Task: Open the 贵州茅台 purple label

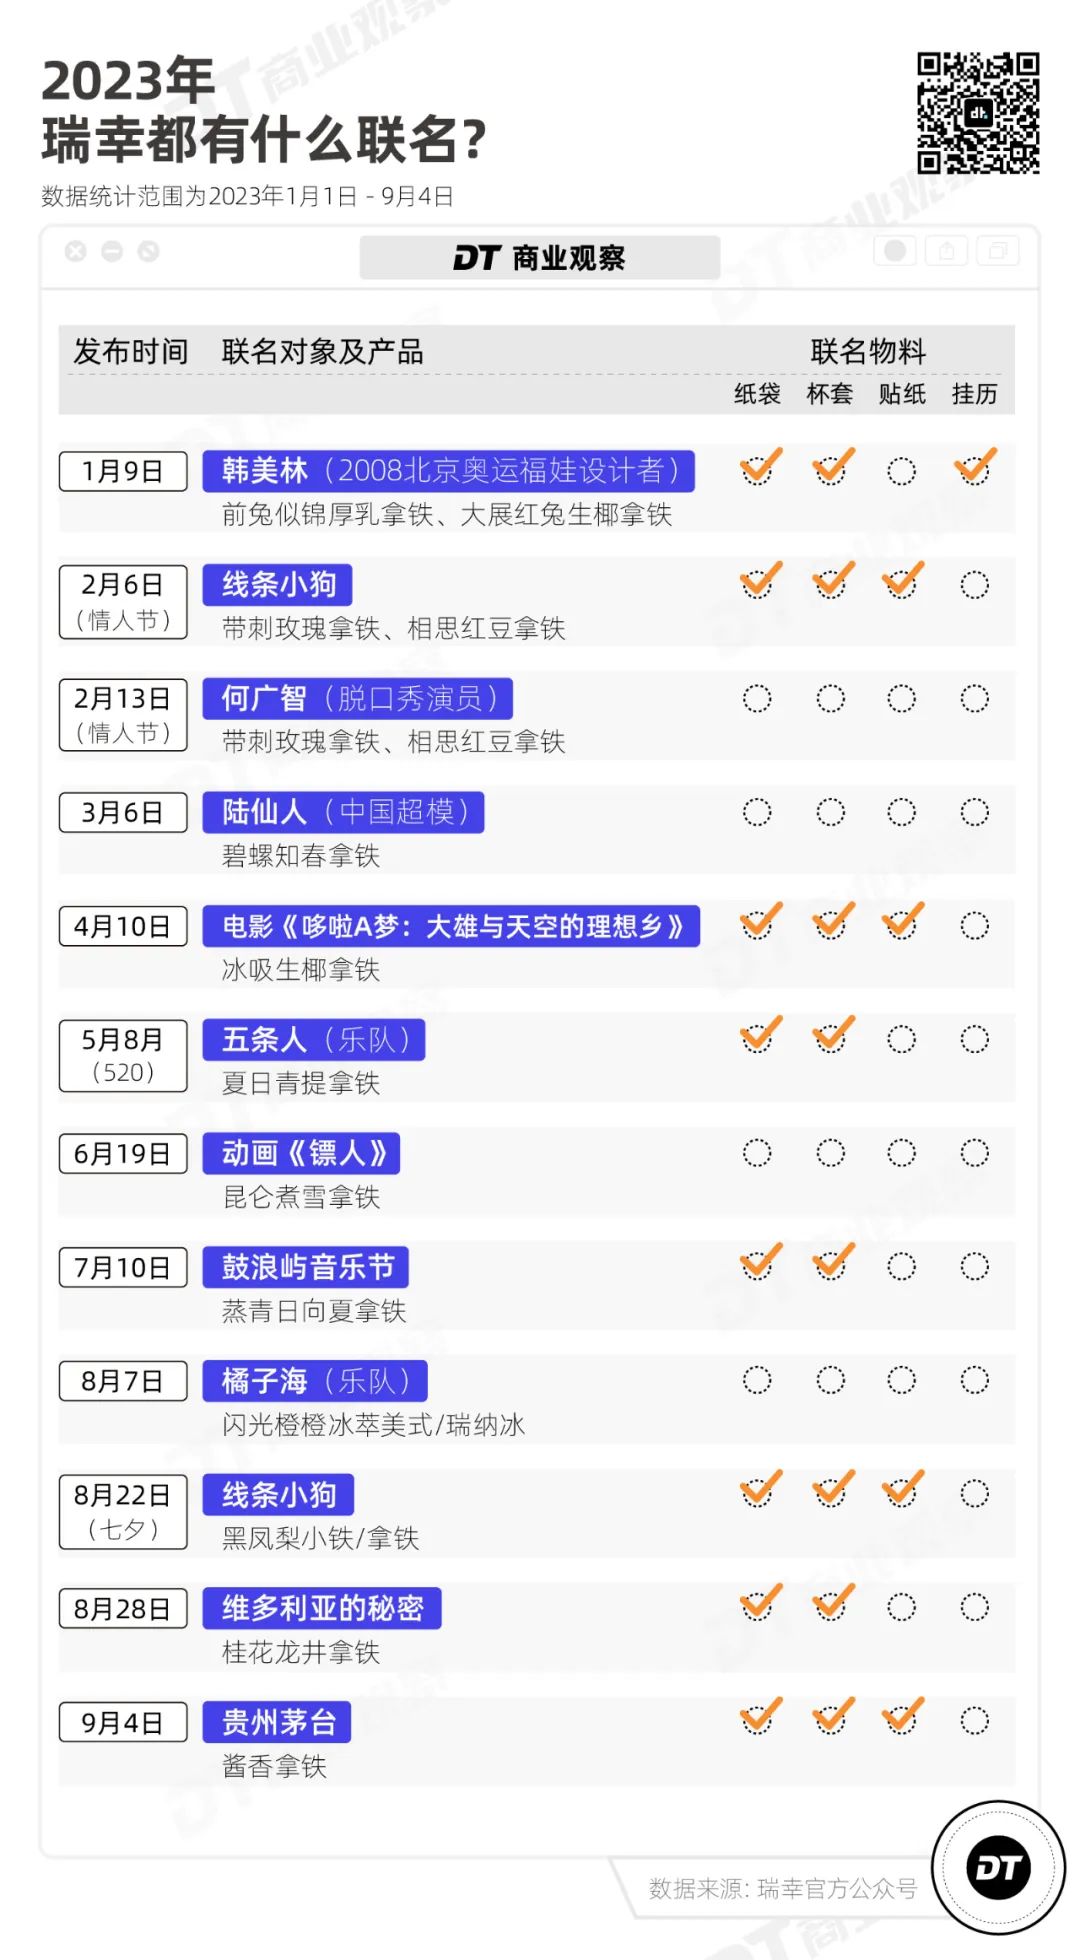Action: click(x=277, y=1722)
